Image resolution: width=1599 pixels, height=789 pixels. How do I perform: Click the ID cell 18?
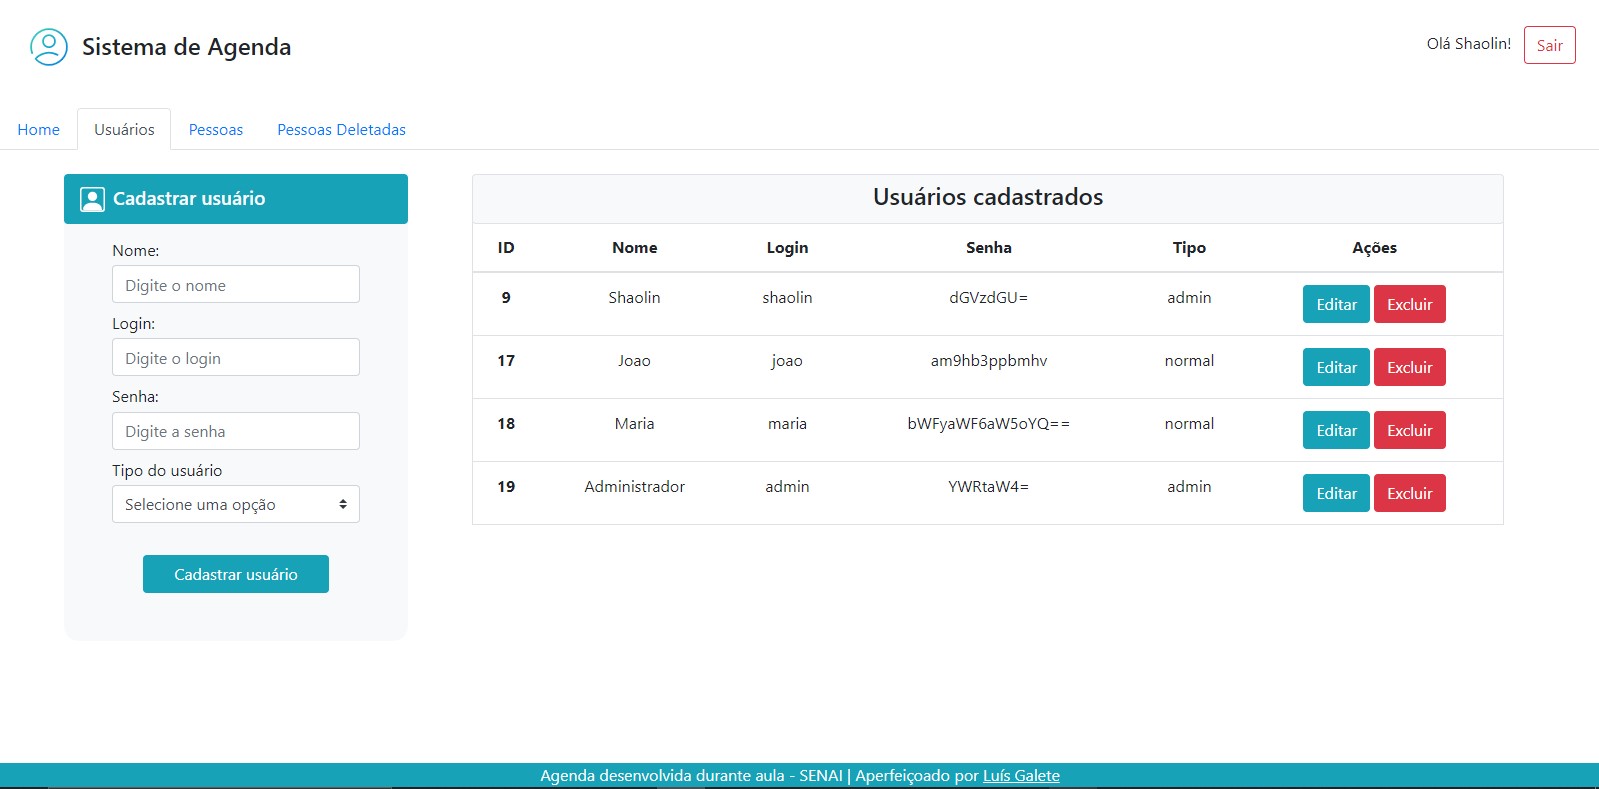click(x=506, y=424)
